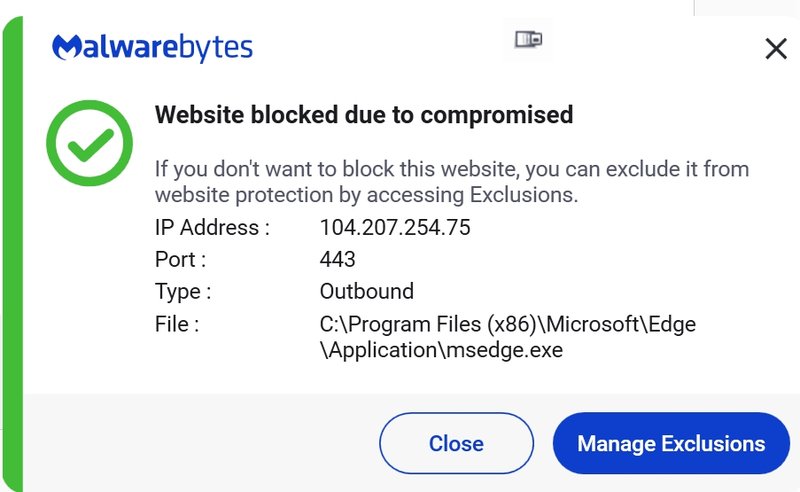This screenshot has width=800, height=492.
Task: Open Manage Exclusions
Action: point(671,443)
